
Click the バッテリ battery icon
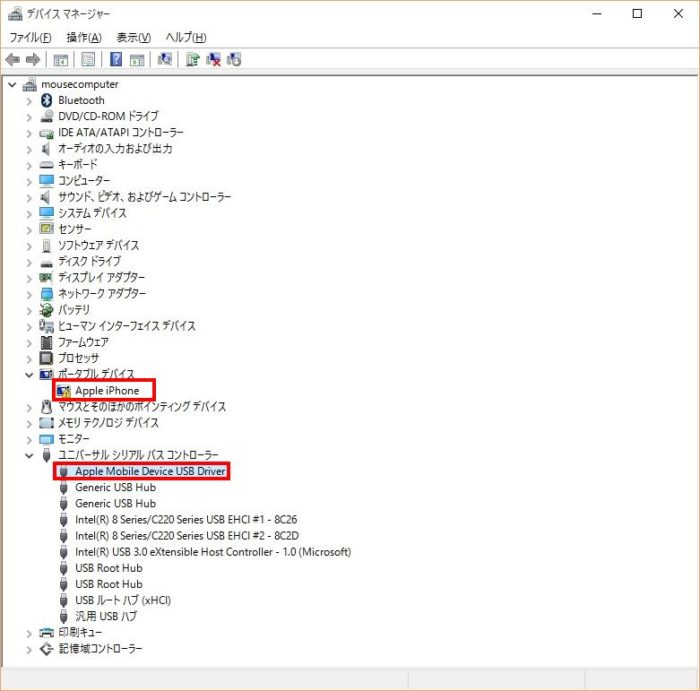46,310
